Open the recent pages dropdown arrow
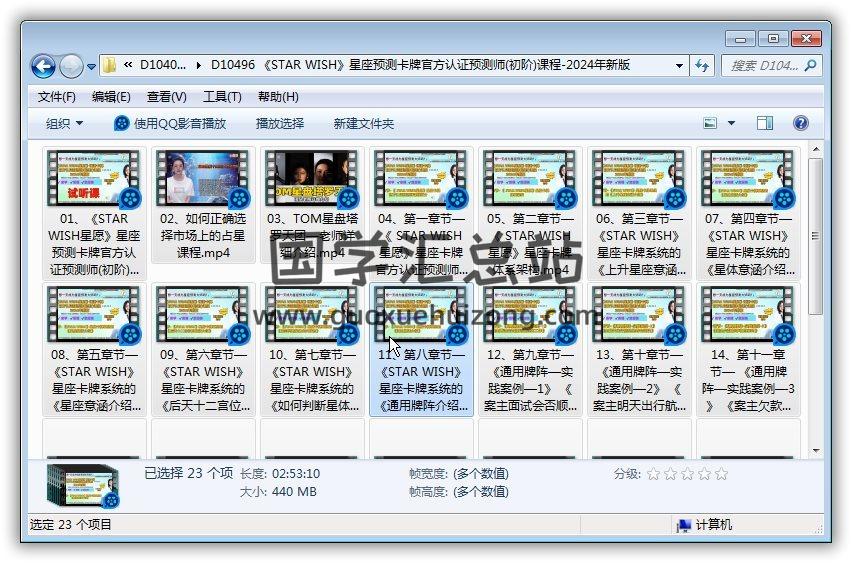 coord(91,67)
